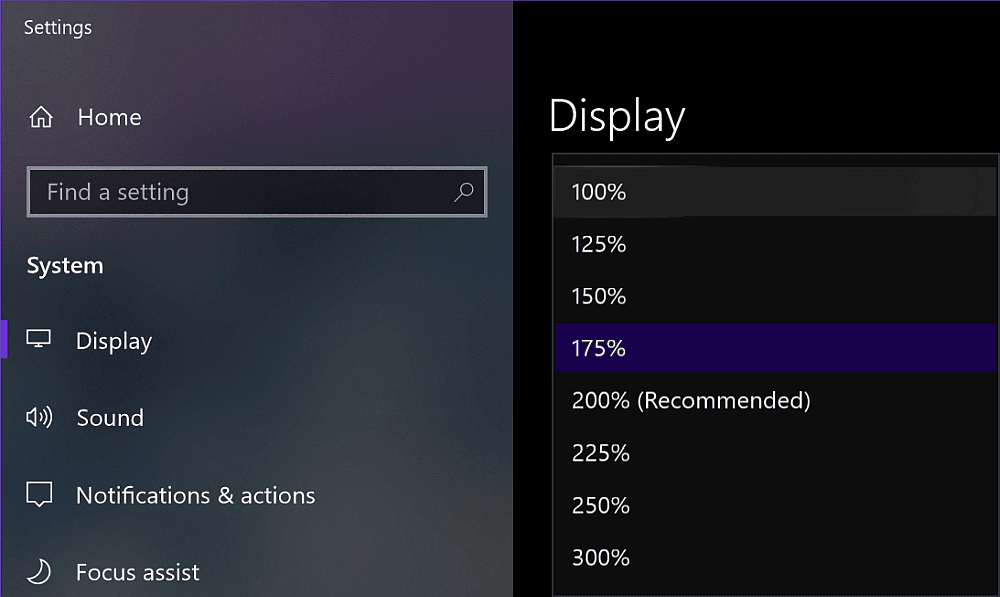Image resolution: width=1000 pixels, height=597 pixels.
Task: Click the magnifier search icon
Action: pos(464,192)
